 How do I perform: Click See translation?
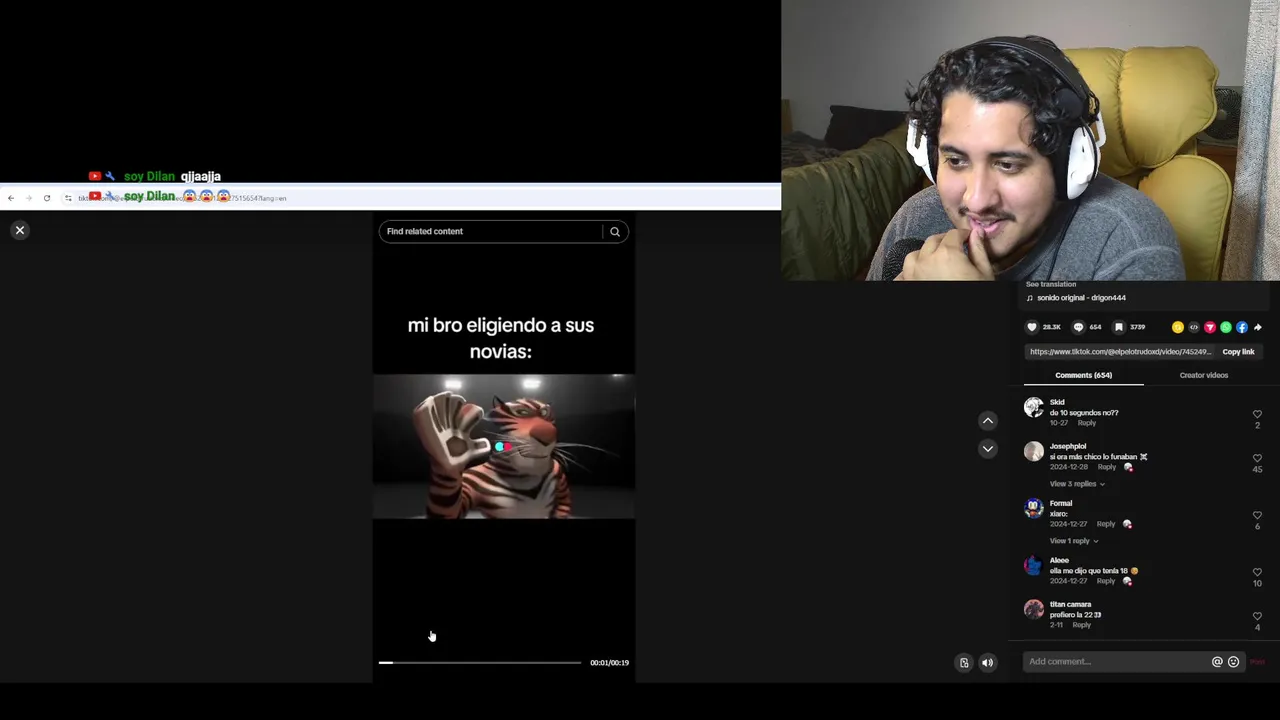click(1051, 285)
